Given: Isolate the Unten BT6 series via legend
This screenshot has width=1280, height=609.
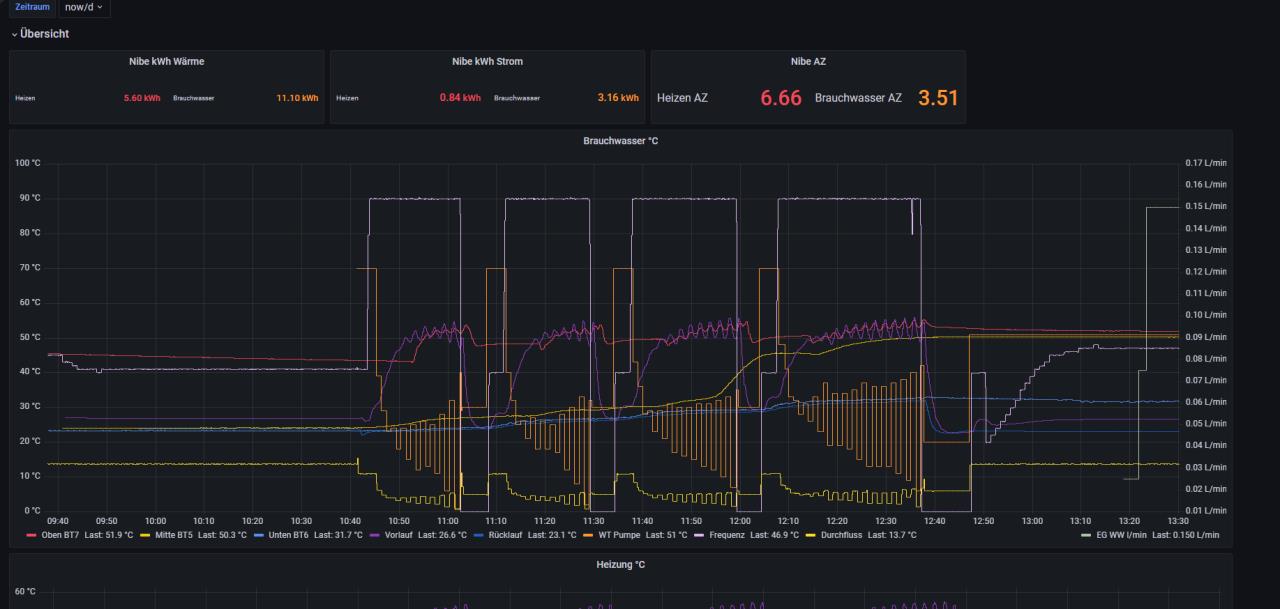Looking at the screenshot, I should click(x=283, y=535).
